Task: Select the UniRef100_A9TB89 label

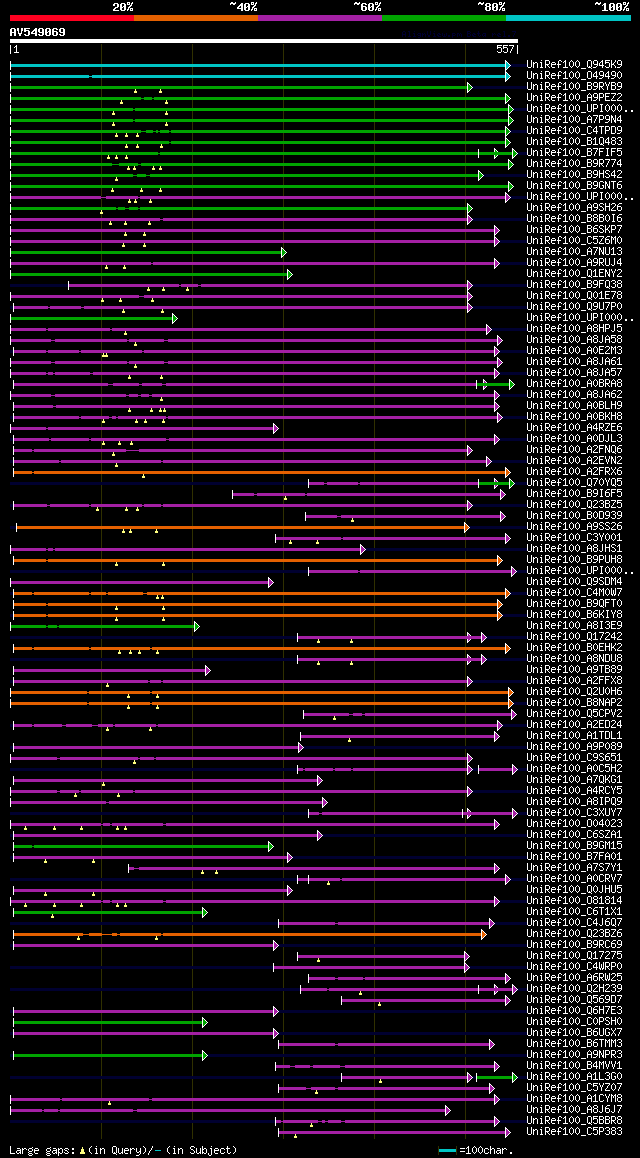Action: point(574,670)
